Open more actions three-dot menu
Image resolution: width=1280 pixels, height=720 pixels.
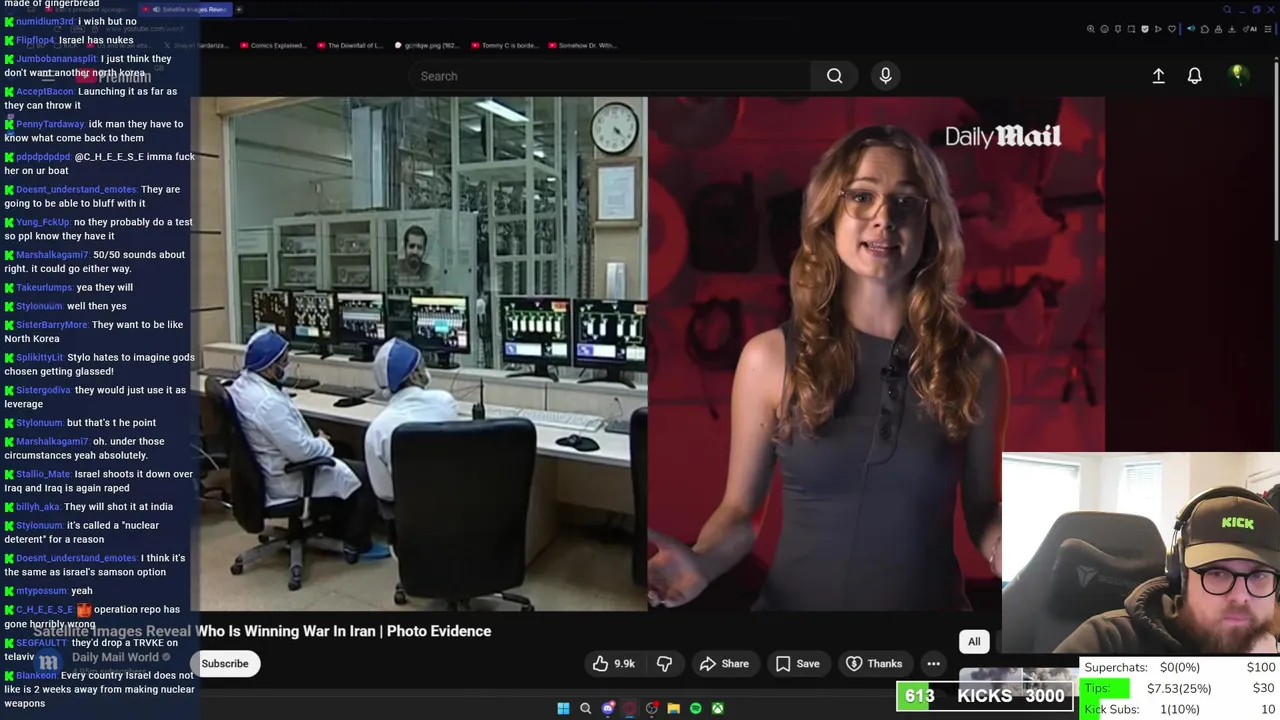(933, 663)
